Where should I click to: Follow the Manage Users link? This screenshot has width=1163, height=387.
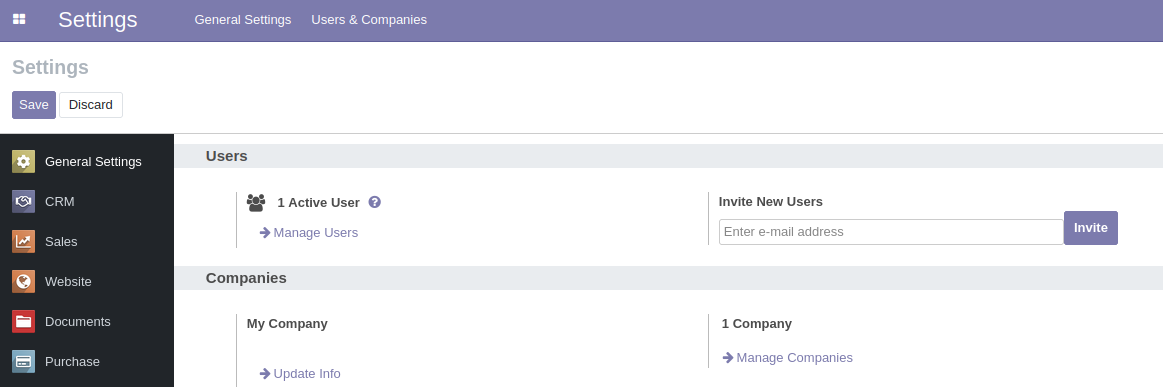309,233
